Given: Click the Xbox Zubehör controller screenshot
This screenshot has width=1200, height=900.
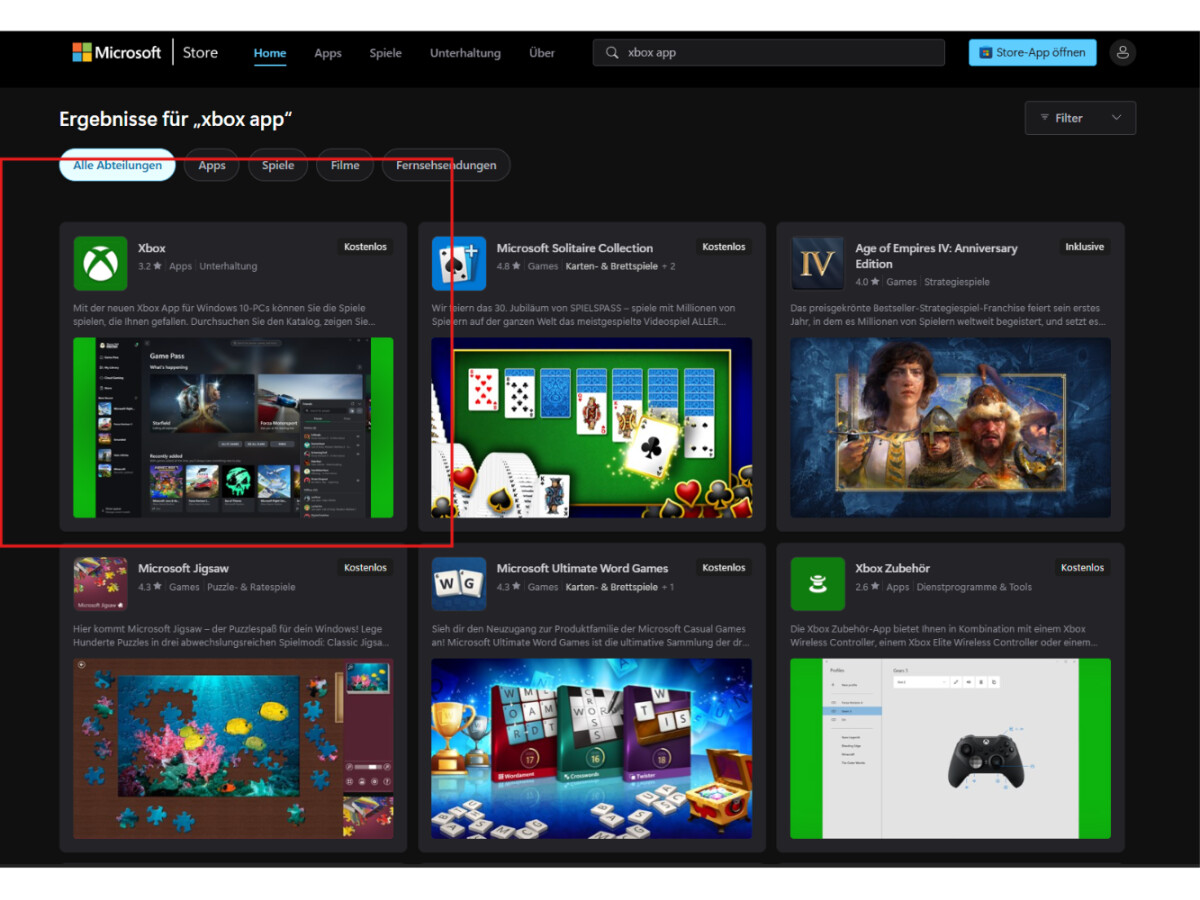Looking at the screenshot, I should tap(951, 748).
